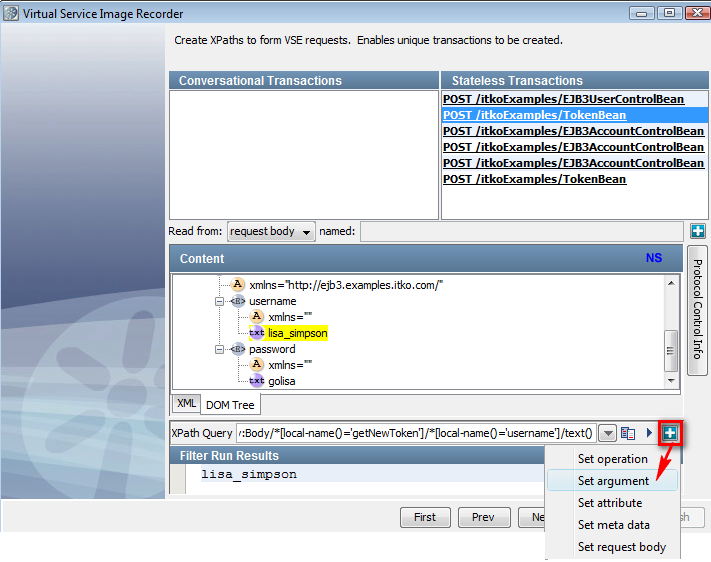Select the lisa_simpson text node icon

click(x=257, y=332)
